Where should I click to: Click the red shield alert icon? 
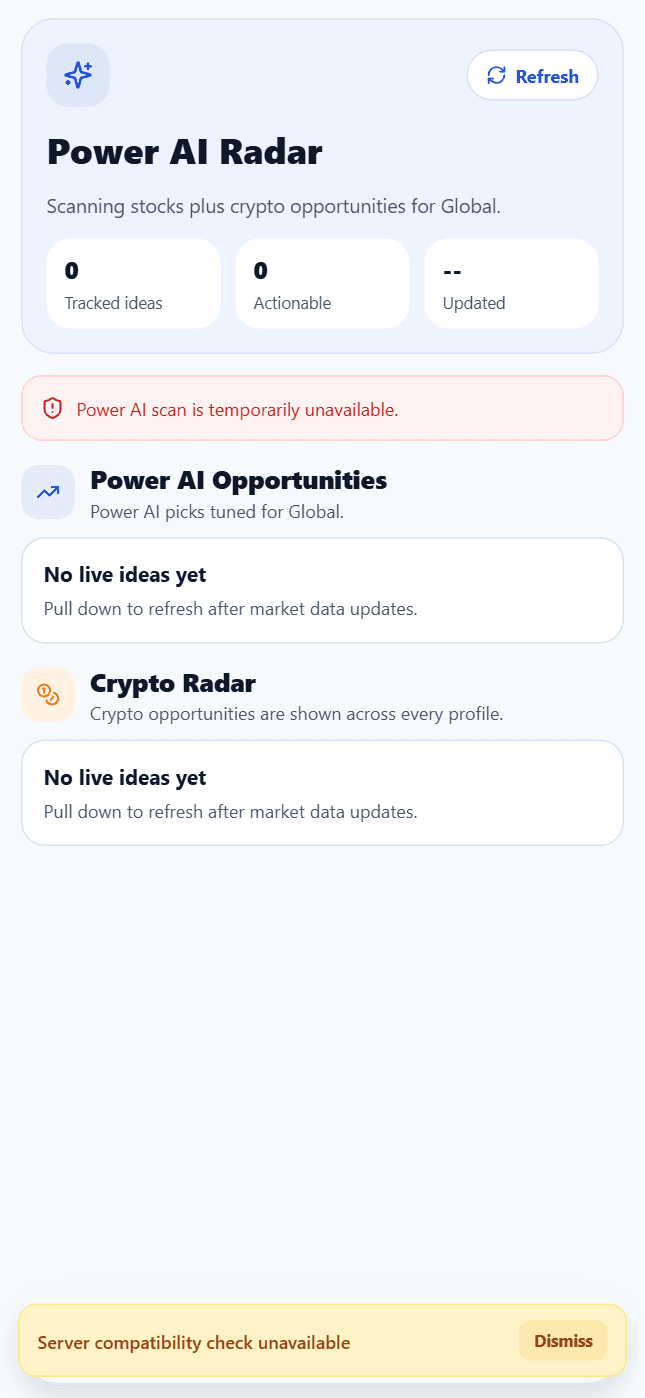pos(53,408)
